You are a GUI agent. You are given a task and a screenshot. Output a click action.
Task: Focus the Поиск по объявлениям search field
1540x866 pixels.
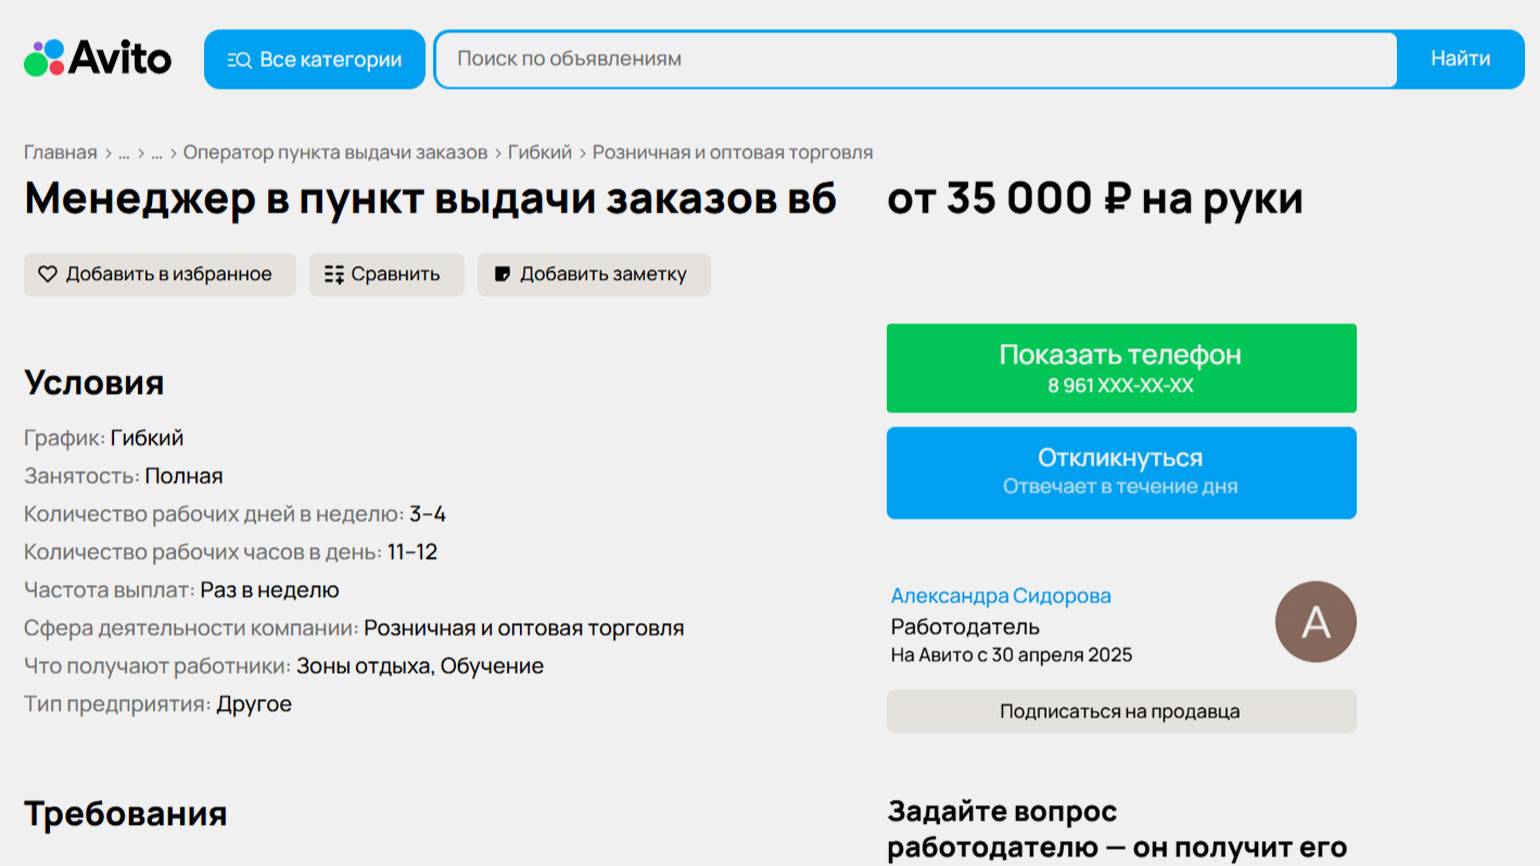coord(916,59)
